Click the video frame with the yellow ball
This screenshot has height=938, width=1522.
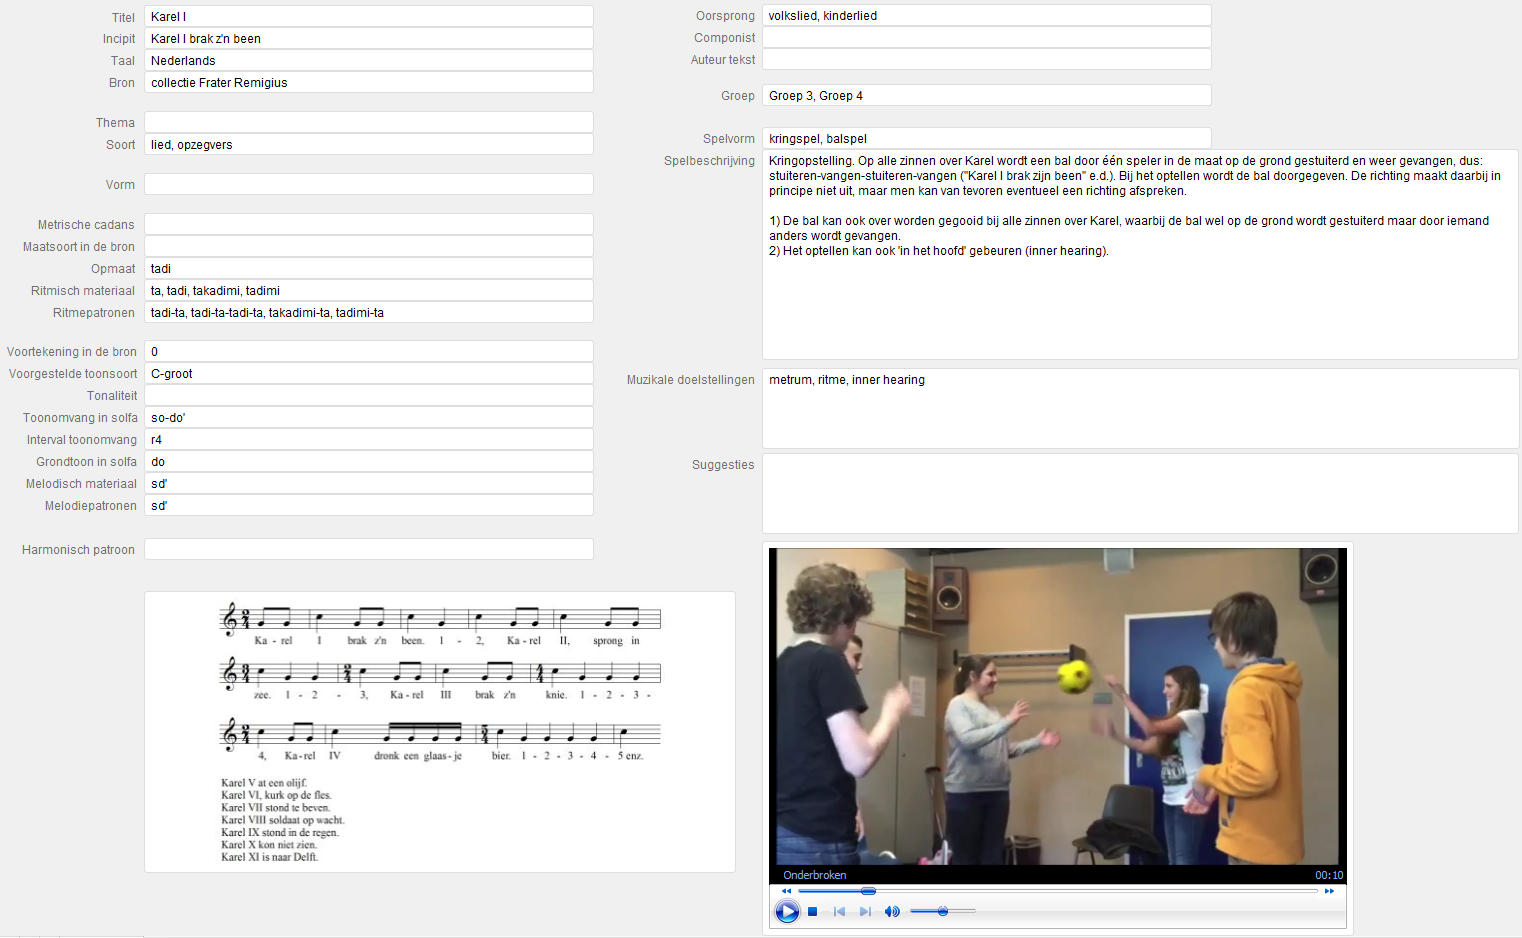(1058, 706)
